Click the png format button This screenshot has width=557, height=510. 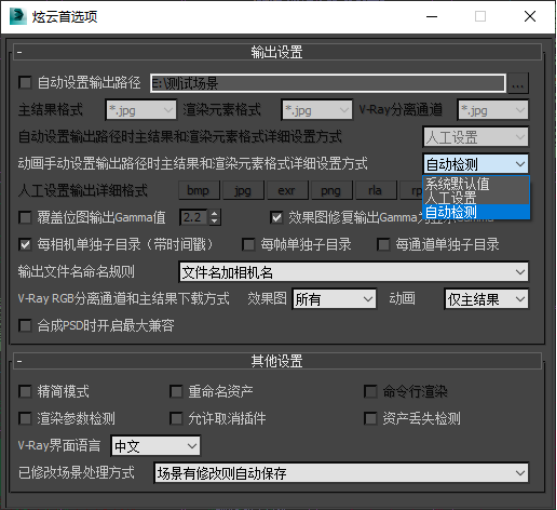(x=331, y=191)
